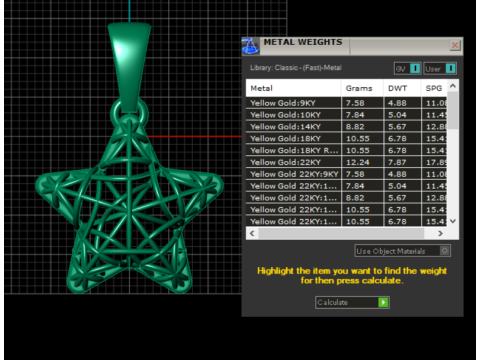Select the Yellow Gold:18KY row

tap(346, 139)
